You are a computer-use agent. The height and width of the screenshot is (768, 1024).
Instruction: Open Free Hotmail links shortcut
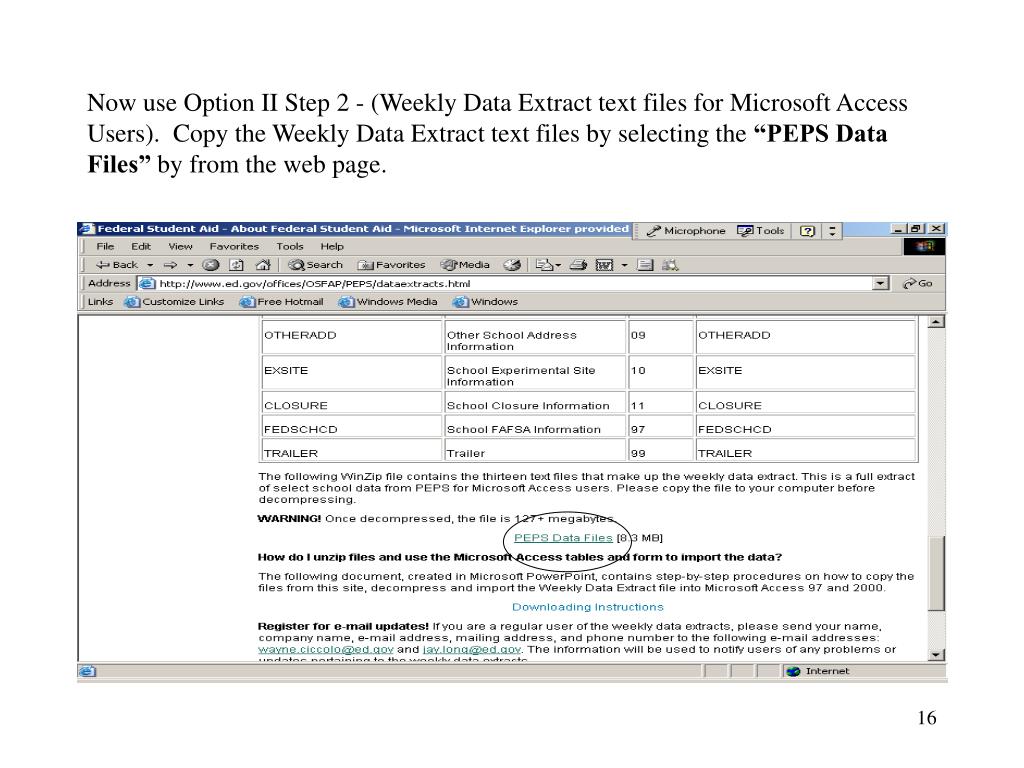(x=281, y=302)
